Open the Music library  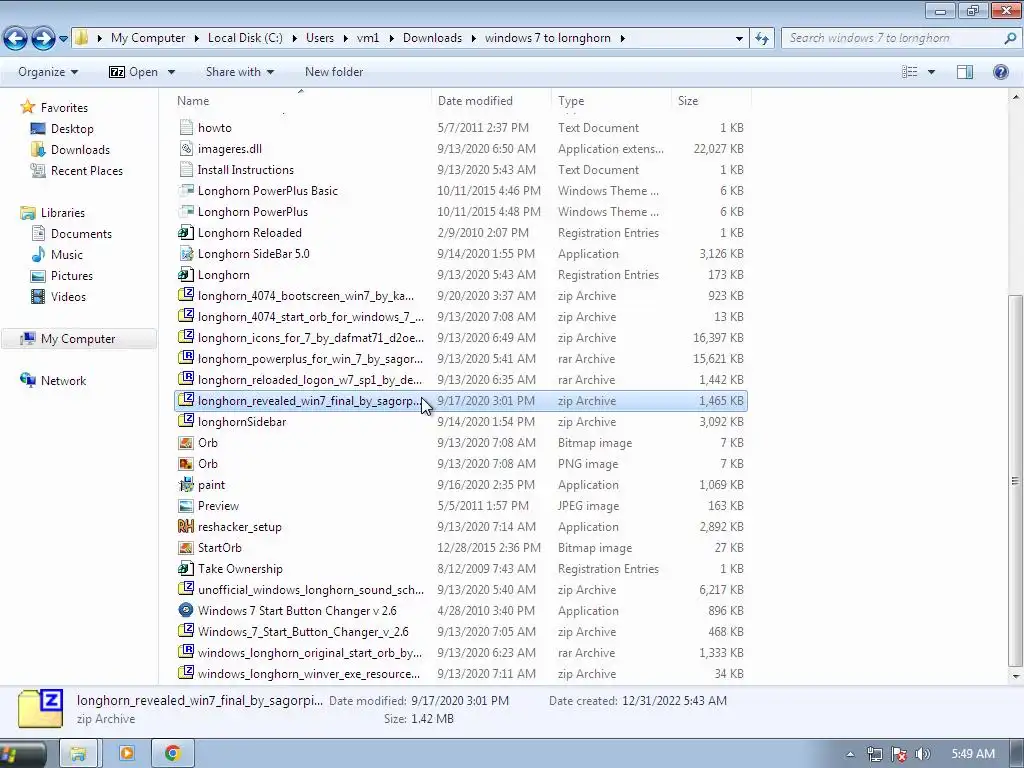tap(67, 255)
